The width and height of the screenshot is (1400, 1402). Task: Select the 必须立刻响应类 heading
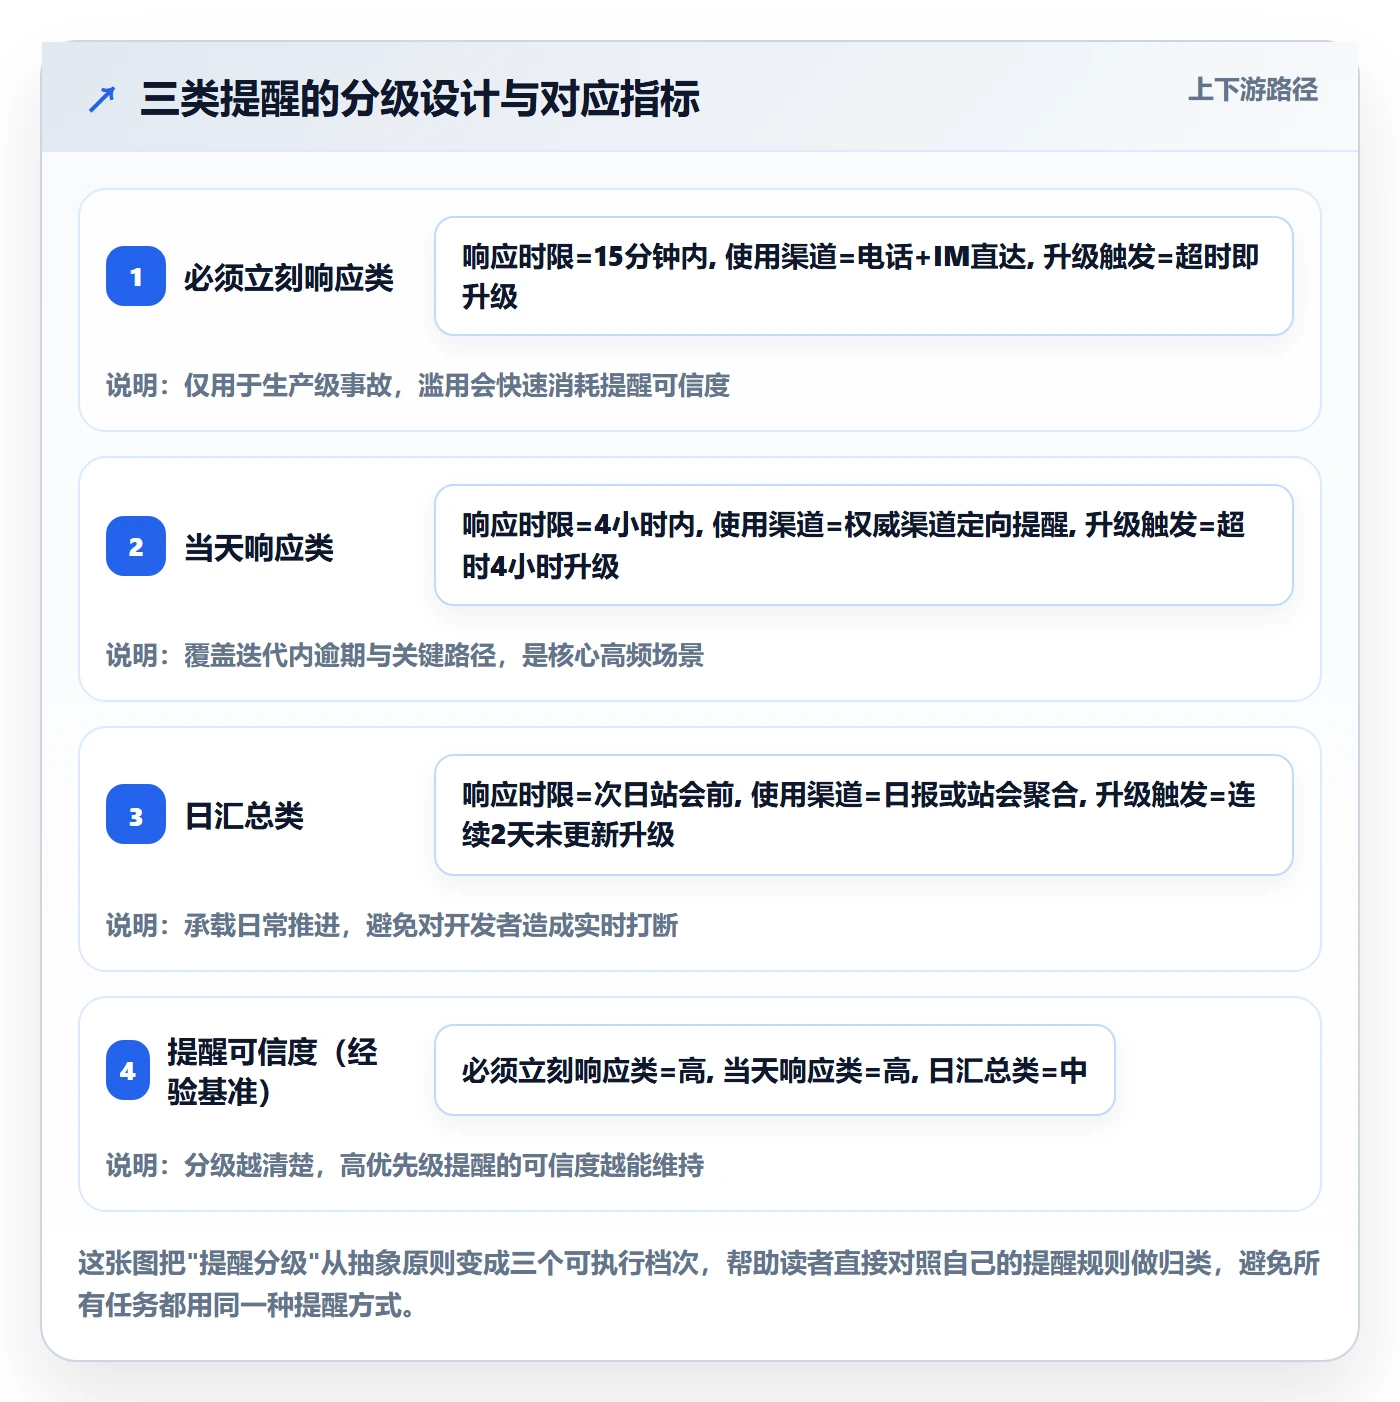(x=289, y=277)
